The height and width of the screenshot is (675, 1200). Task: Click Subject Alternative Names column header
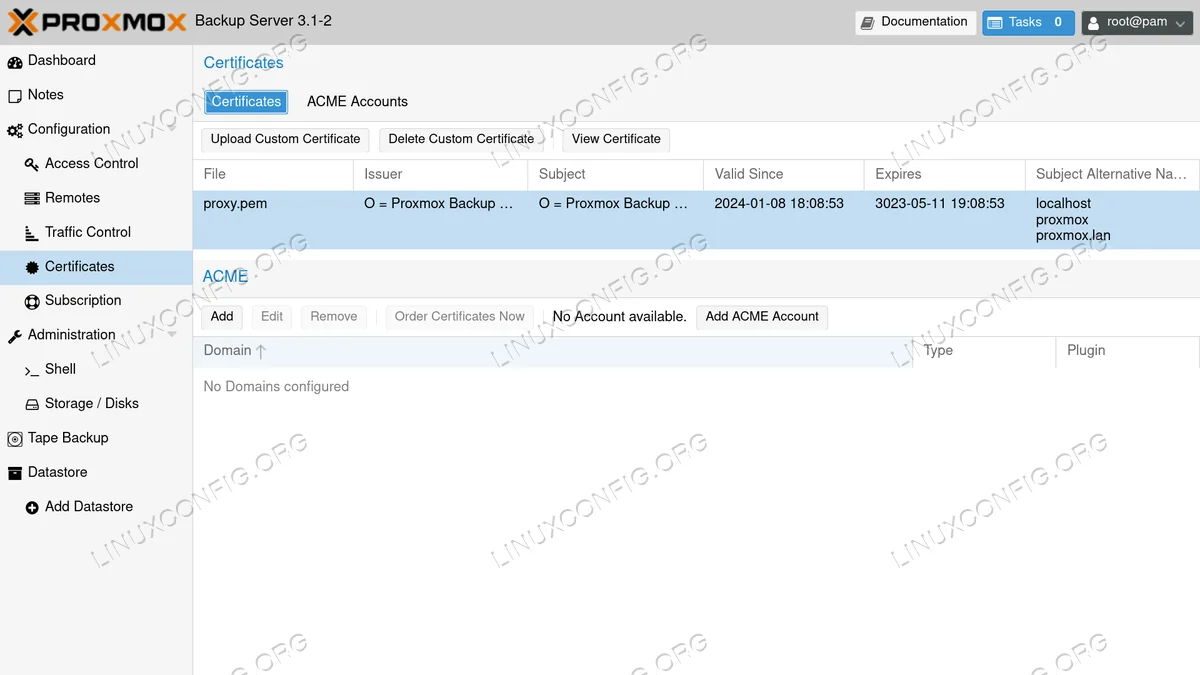tap(1112, 174)
